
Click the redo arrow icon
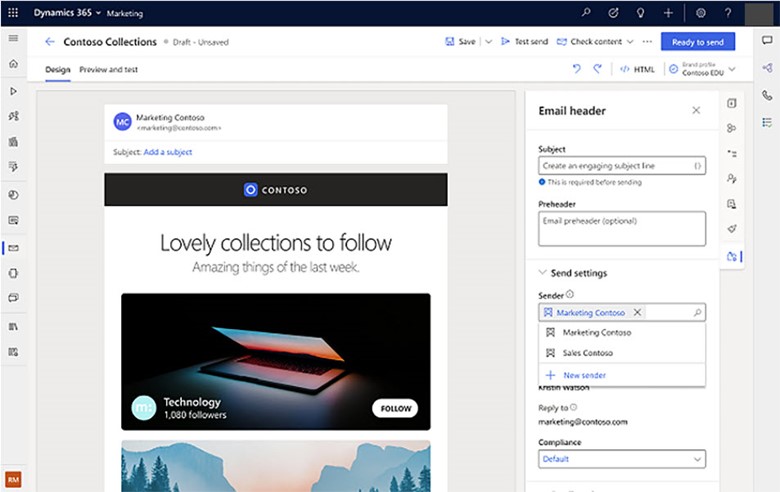[598, 69]
